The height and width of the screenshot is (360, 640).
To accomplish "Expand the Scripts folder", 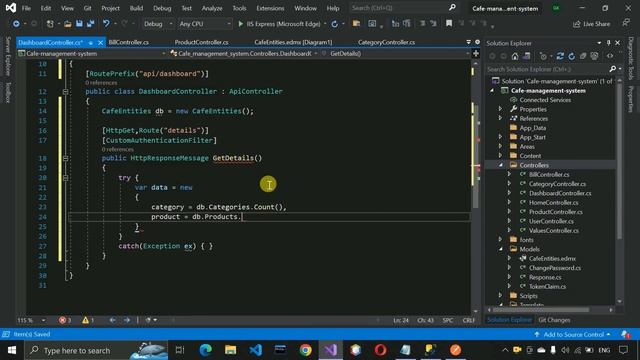I will (500, 296).
